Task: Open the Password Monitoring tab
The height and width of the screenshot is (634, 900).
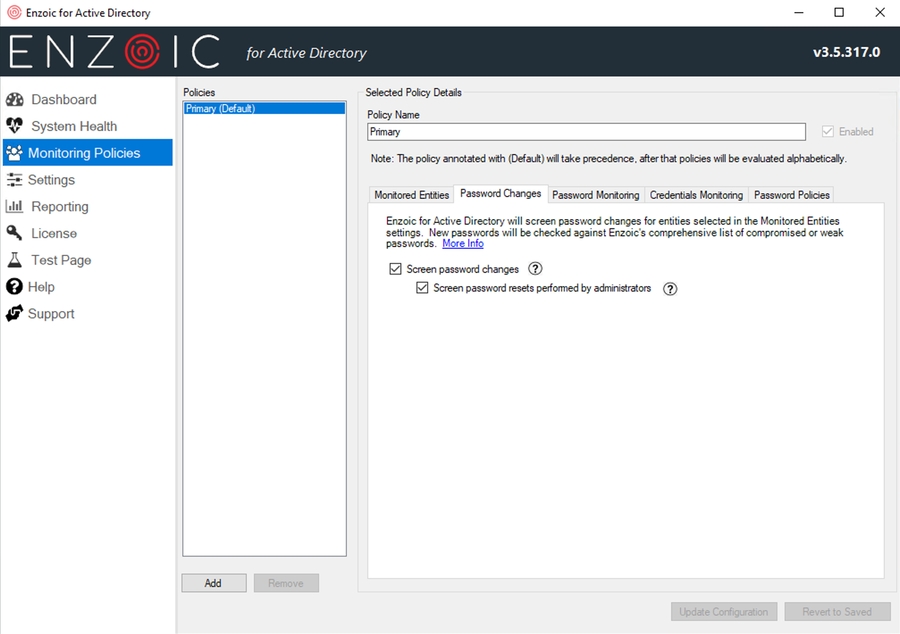Action: (595, 195)
